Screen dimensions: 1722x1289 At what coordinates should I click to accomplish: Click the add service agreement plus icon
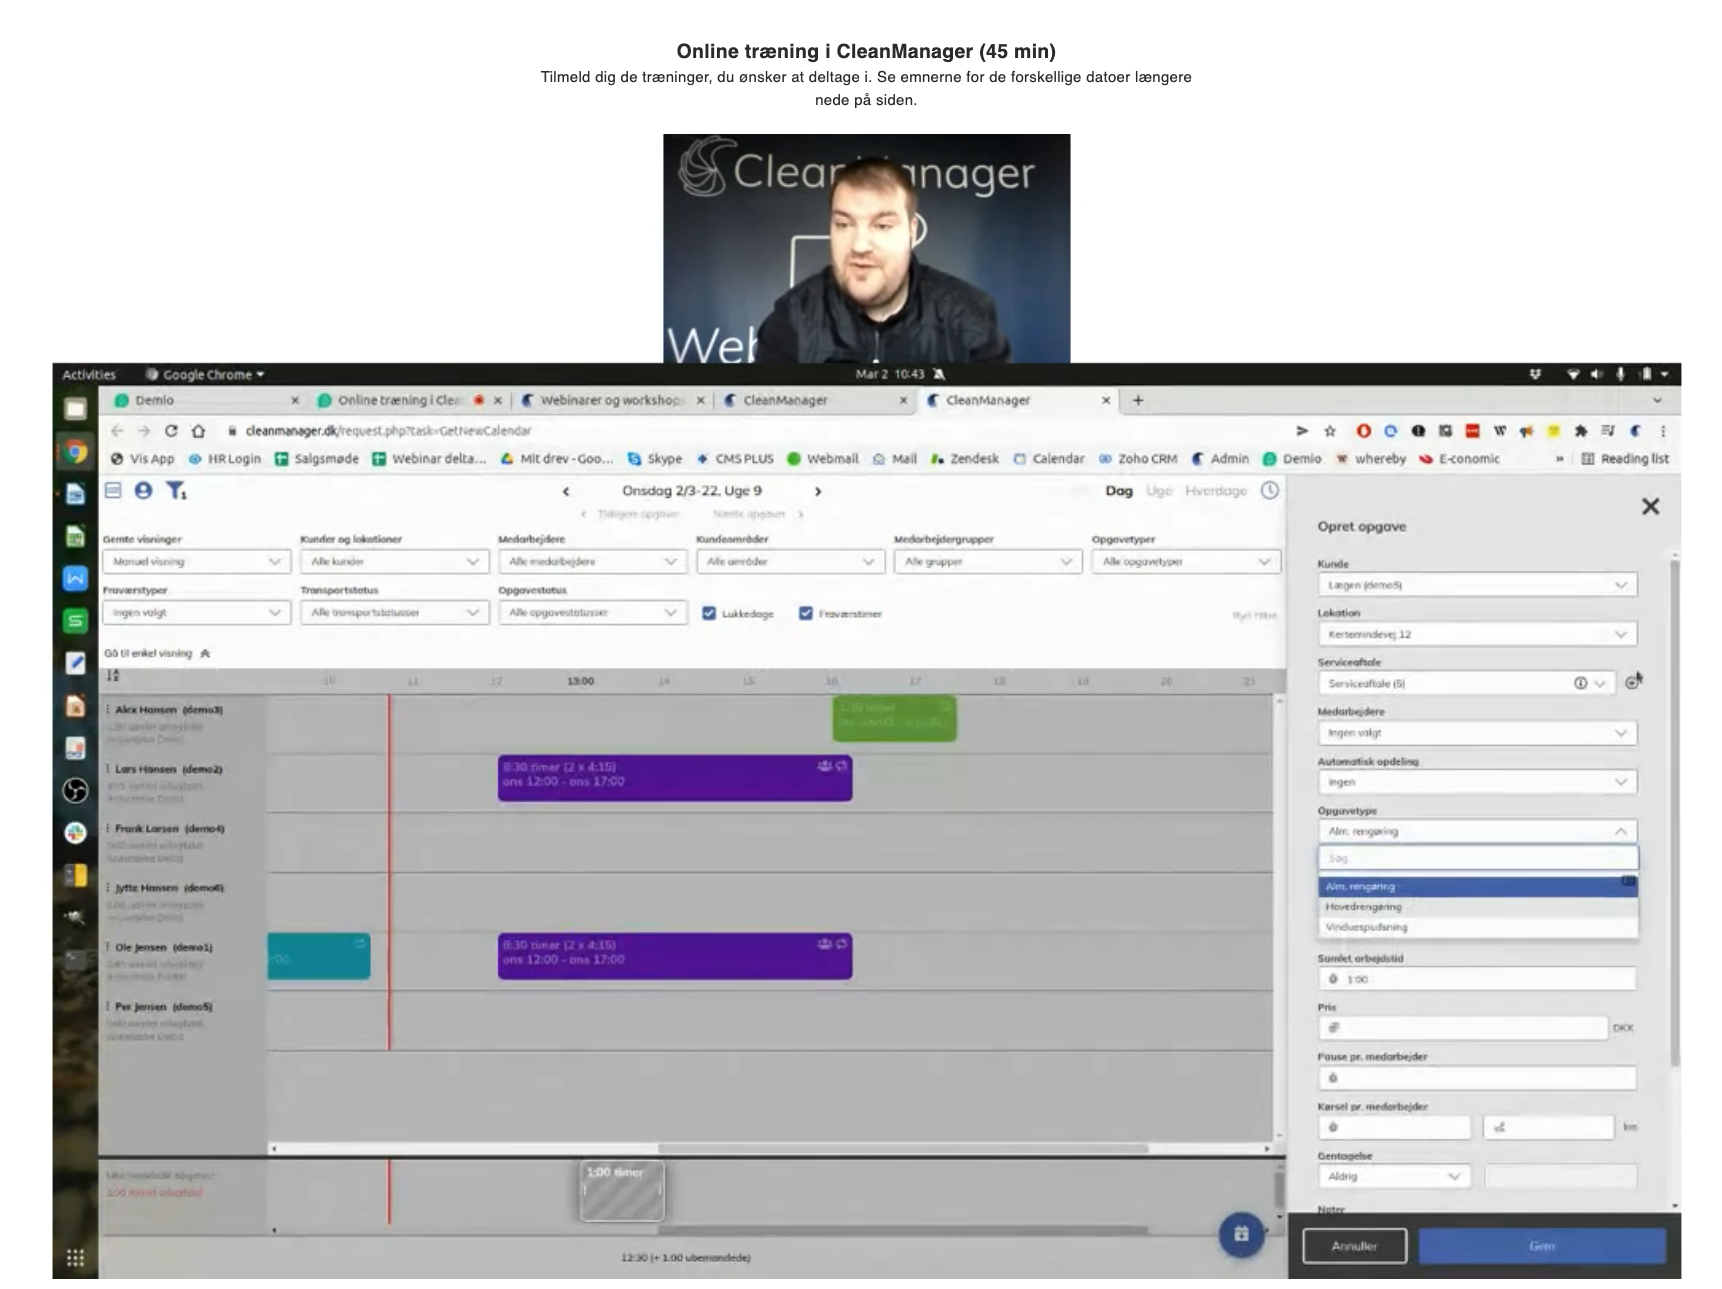click(1632, 682)
